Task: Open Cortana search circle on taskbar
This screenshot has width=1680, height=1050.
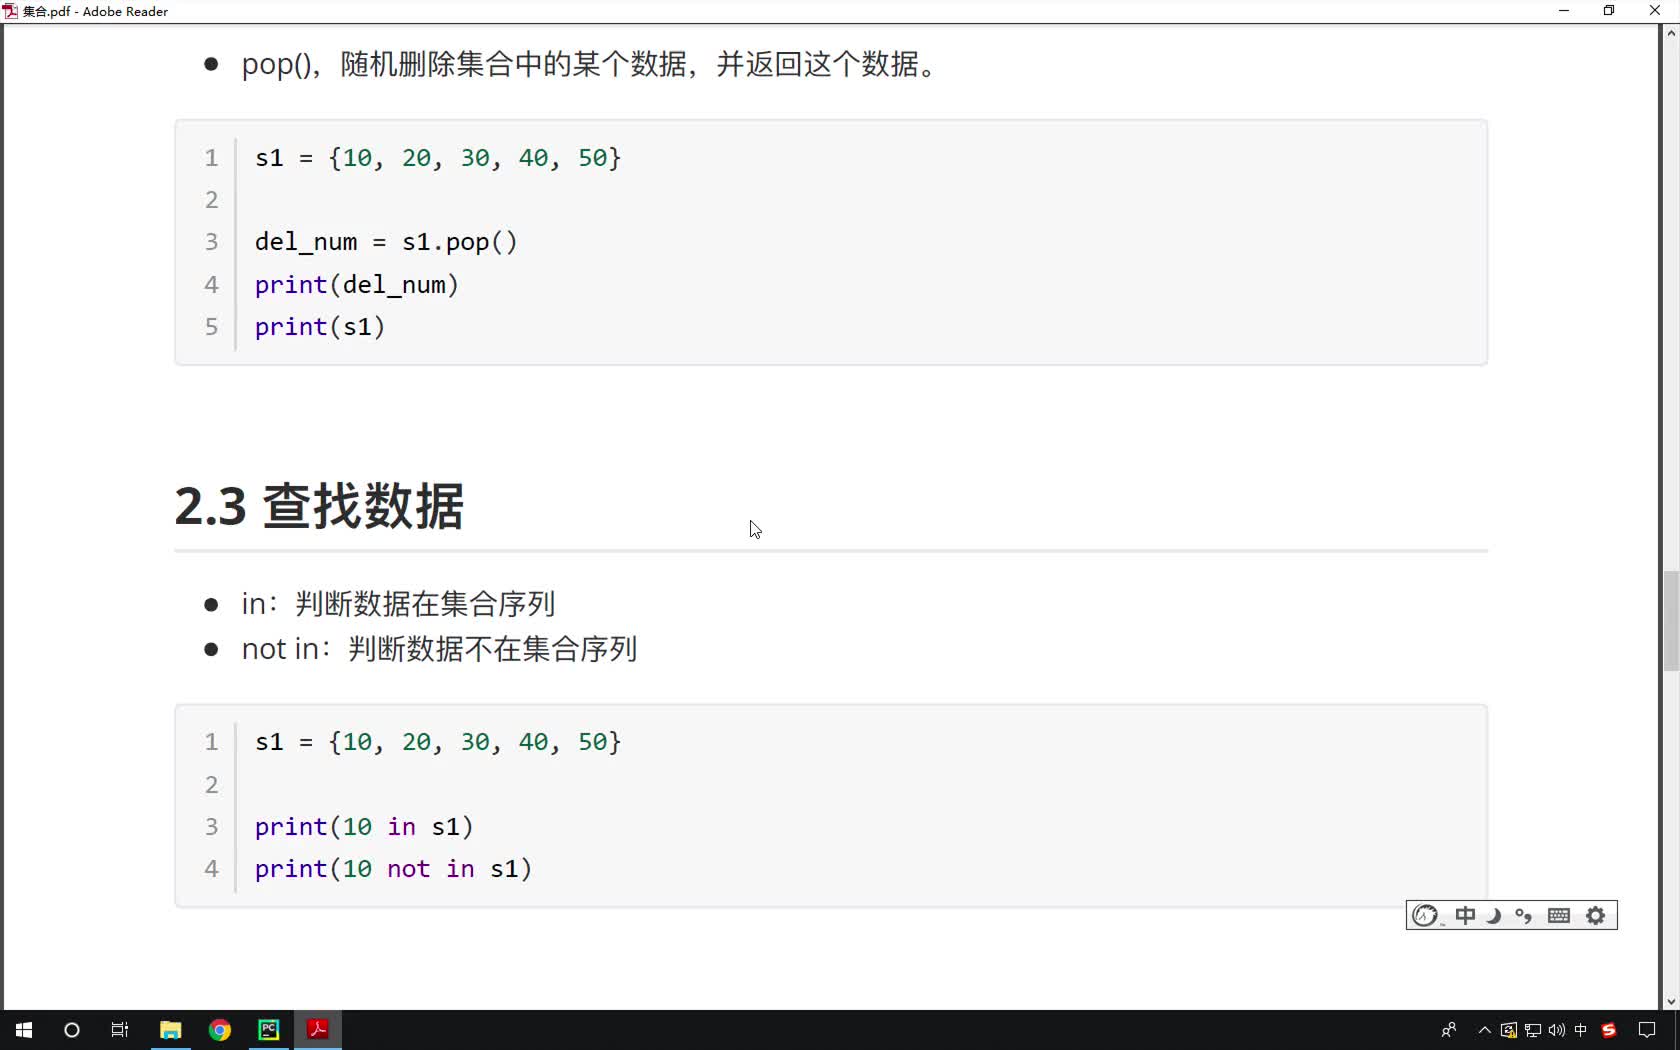Action: [72, 1030]
